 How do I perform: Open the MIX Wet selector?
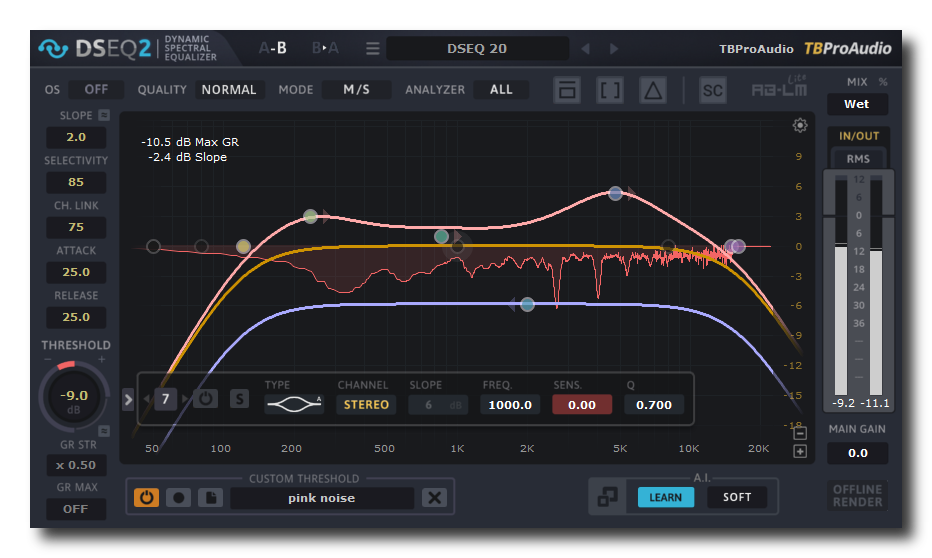point(857,104)
